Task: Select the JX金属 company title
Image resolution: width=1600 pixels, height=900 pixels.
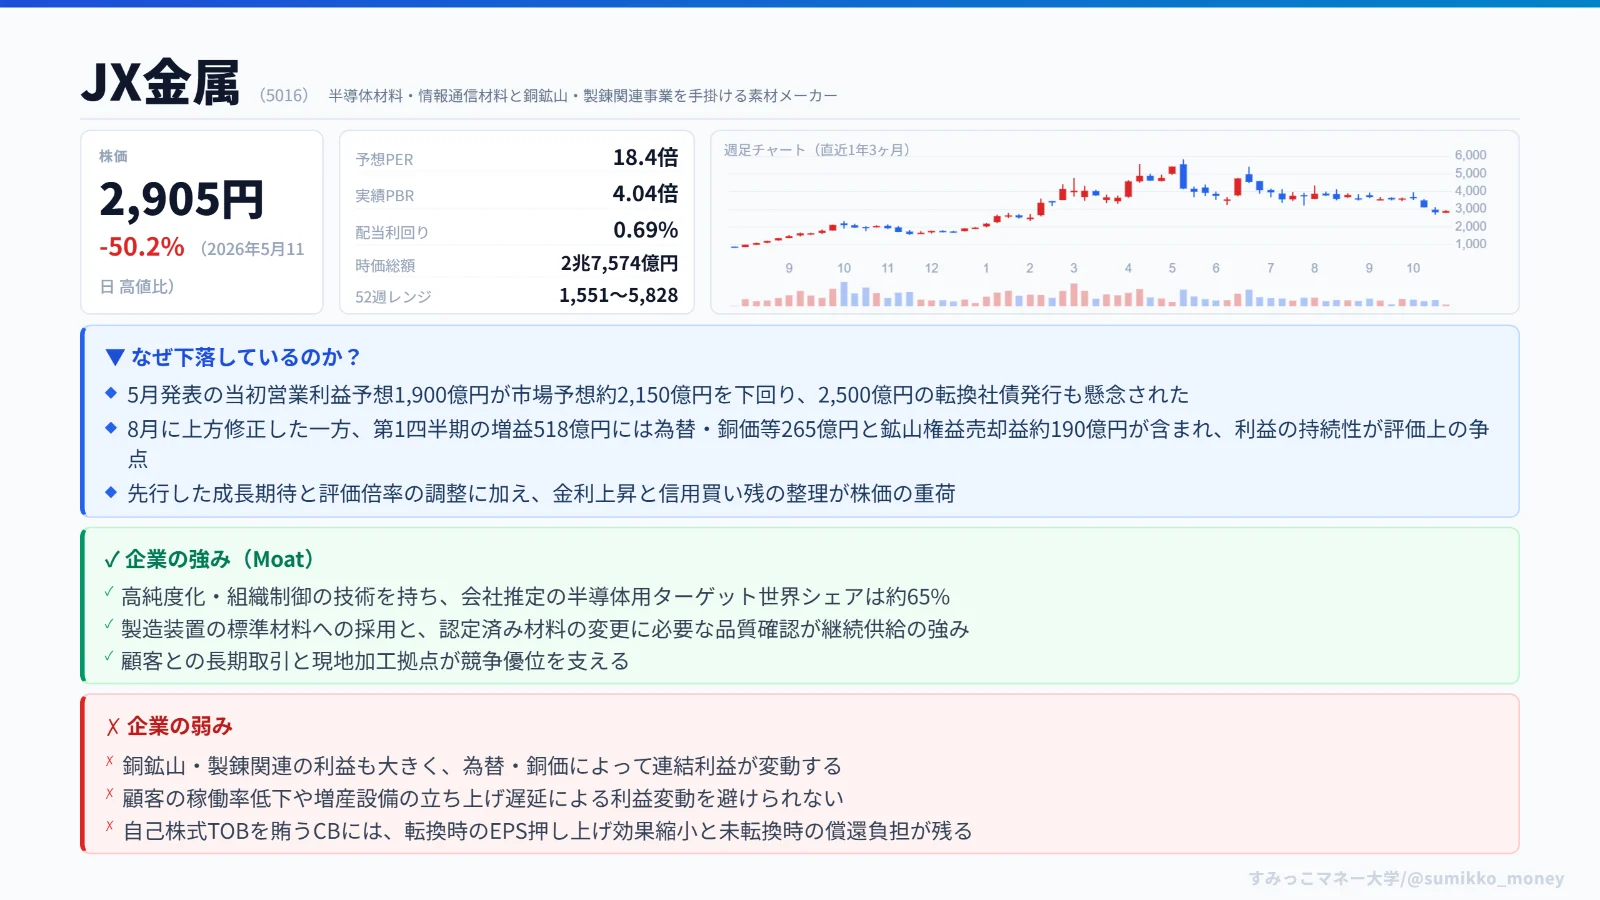Action: point(160,82)
